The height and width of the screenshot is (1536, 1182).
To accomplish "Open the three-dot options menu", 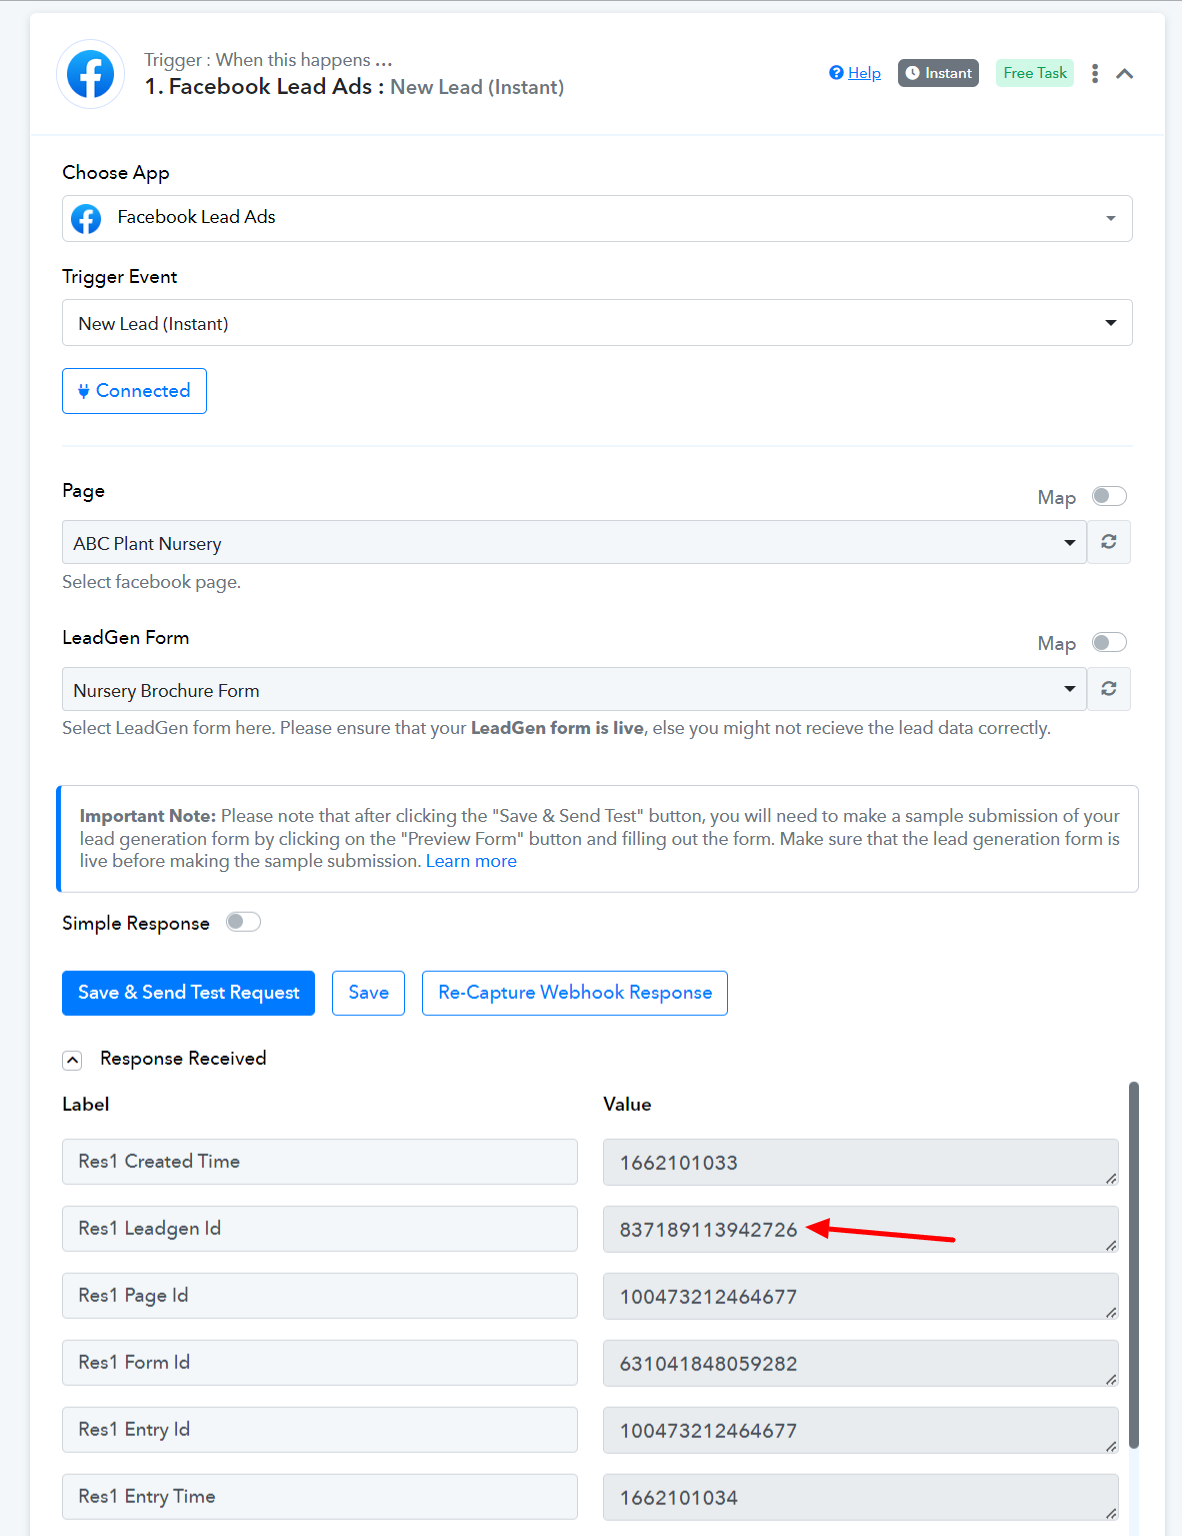I will pyautogui.click(x=1095, y=73).
